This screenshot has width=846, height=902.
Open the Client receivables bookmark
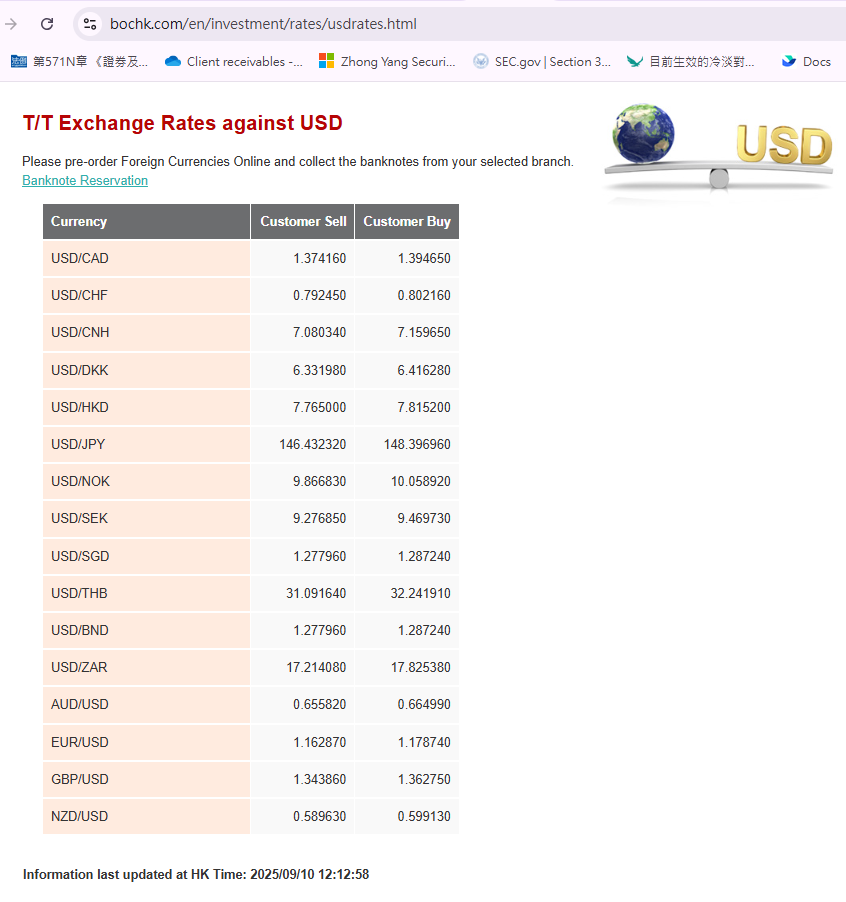point(234,61)
